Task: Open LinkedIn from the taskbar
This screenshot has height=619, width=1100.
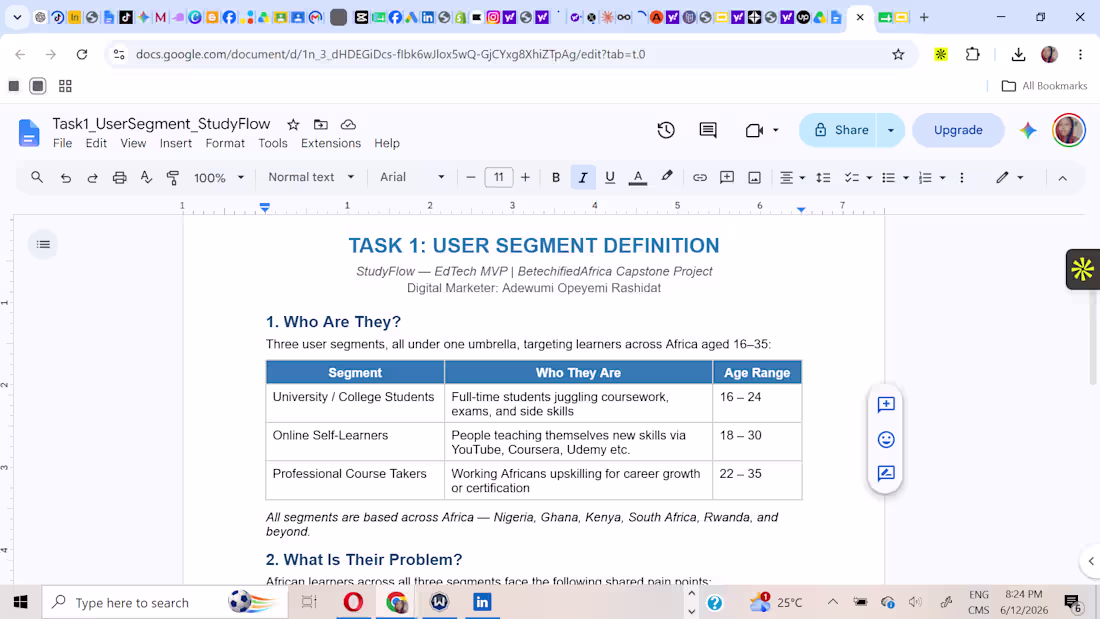Action: point(482,602)
